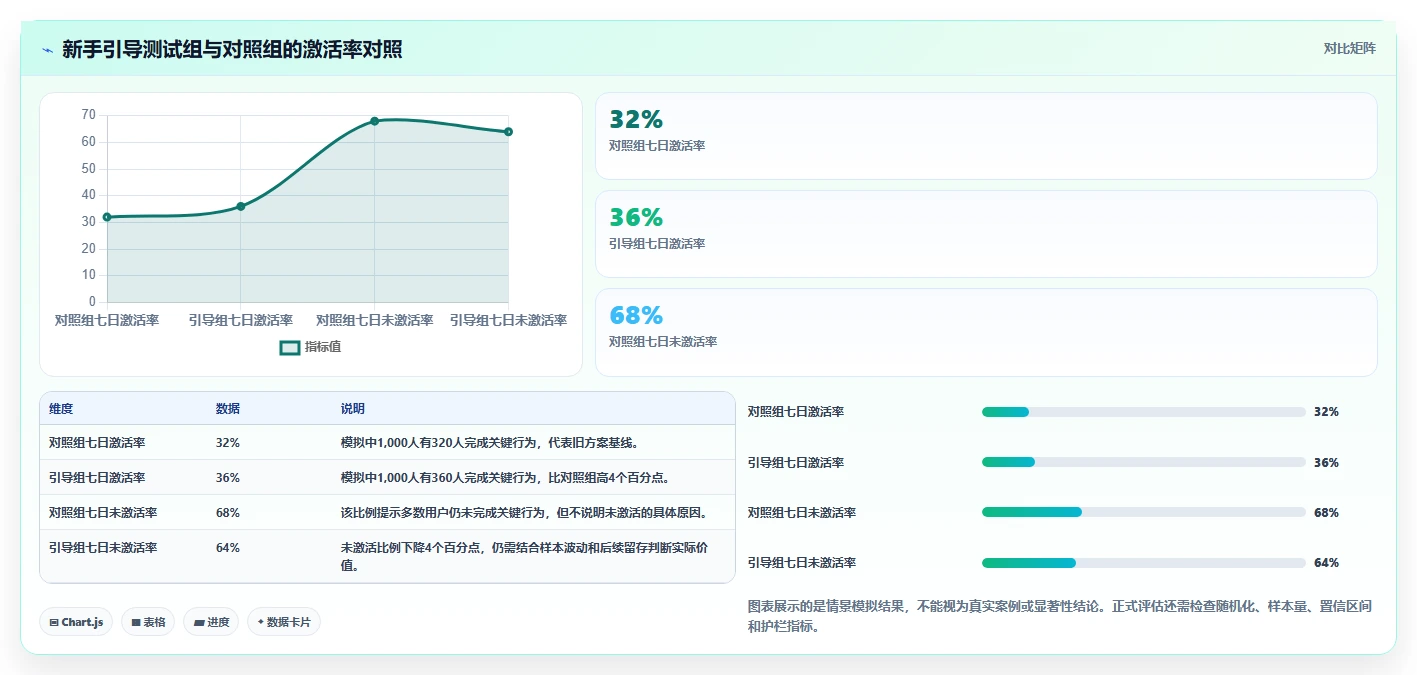The height and width of the screenshot is (675, 1417).
Task: Click the 对比矩阵 label in the header
Action: coord(1349,48)
